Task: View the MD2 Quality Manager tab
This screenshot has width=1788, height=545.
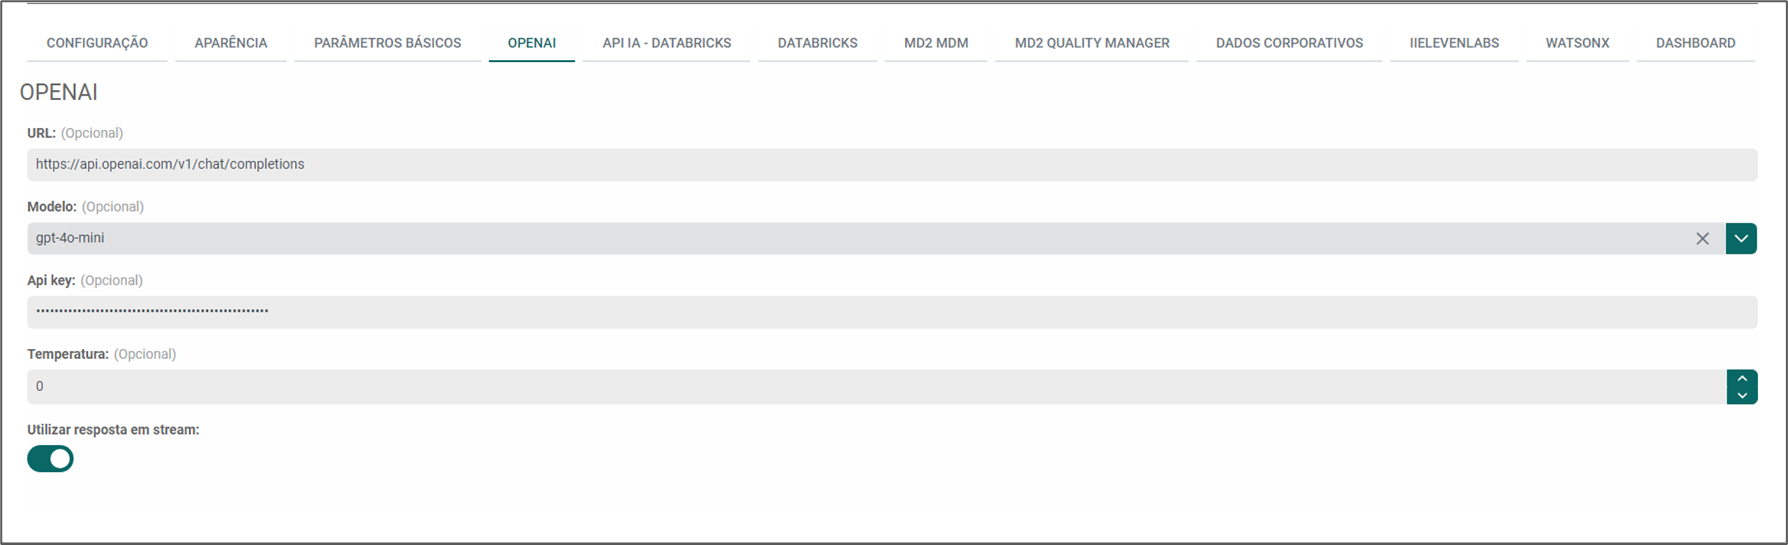Action: (x=1091, y=43)
